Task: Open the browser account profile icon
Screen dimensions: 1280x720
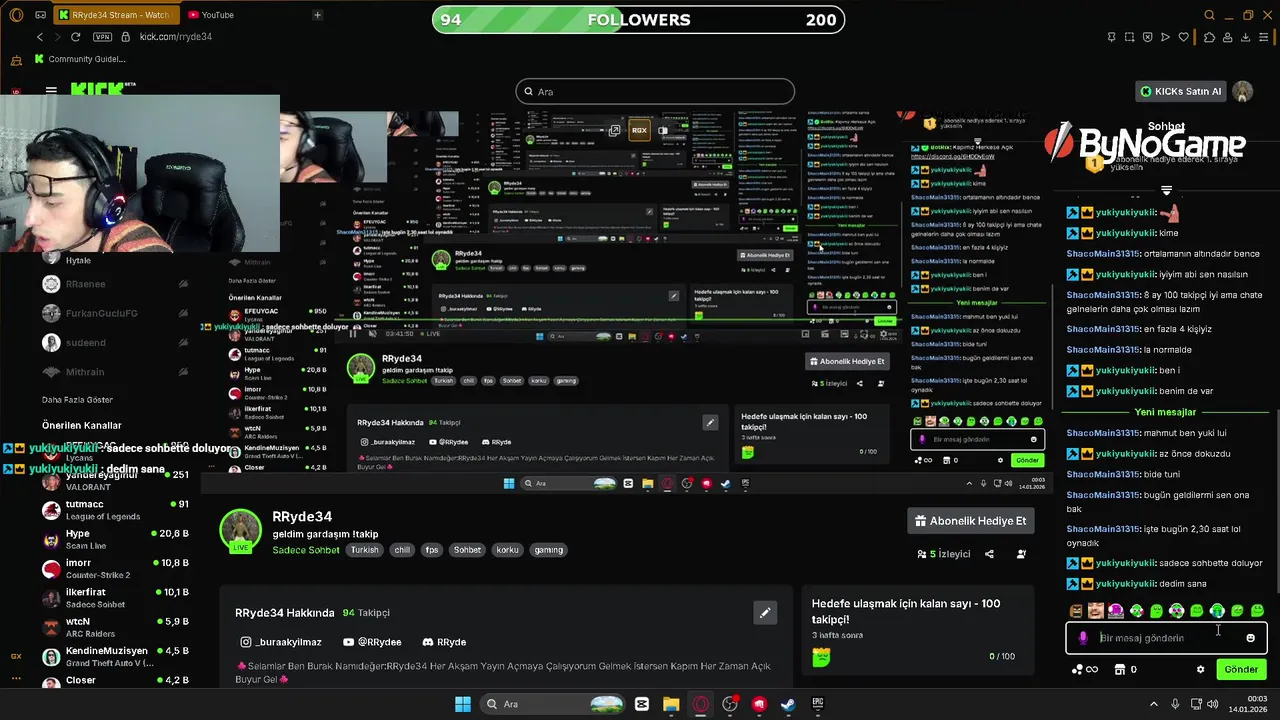Action: [x=1227, y=37]
